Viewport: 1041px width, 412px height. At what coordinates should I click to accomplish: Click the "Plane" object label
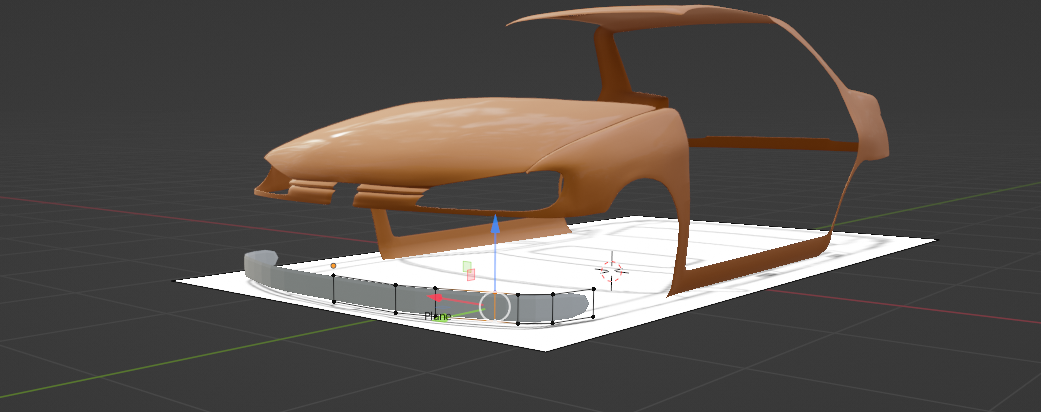click(438, 316)
